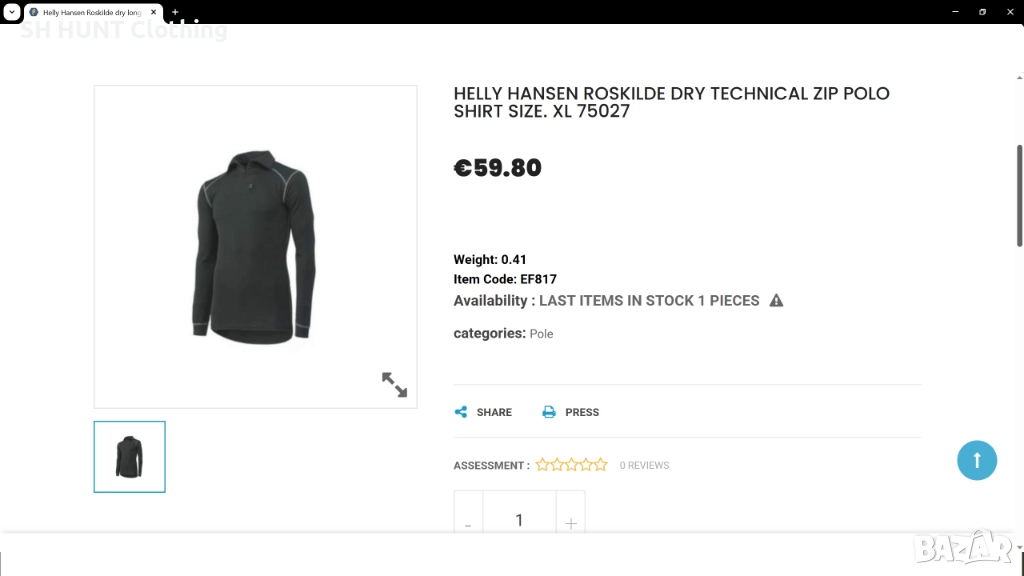Click the first rating star
This screenshot has width=1024, height=576.
543,465
